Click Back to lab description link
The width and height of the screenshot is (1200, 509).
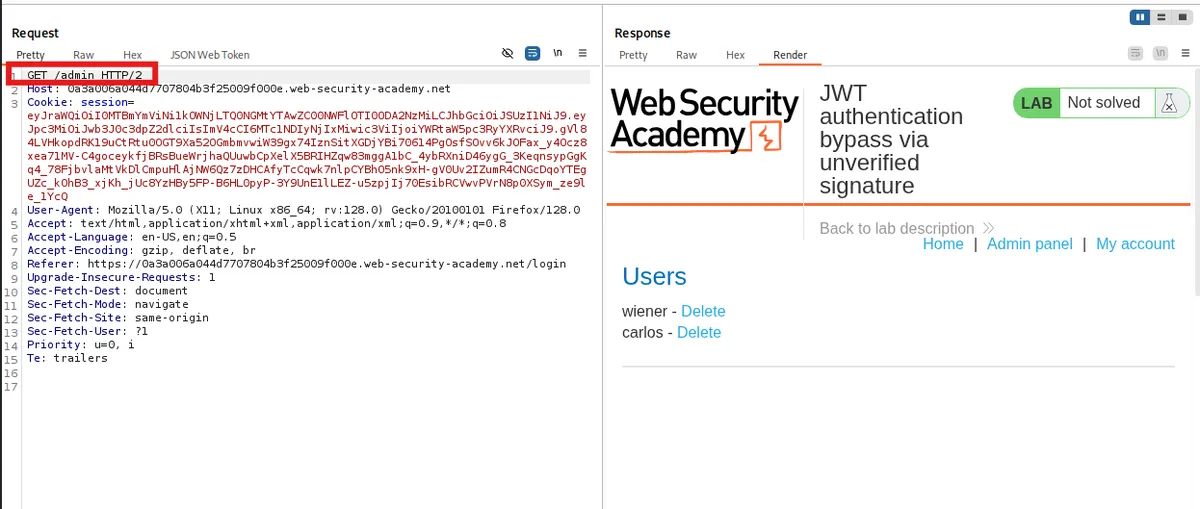point(906,228)
